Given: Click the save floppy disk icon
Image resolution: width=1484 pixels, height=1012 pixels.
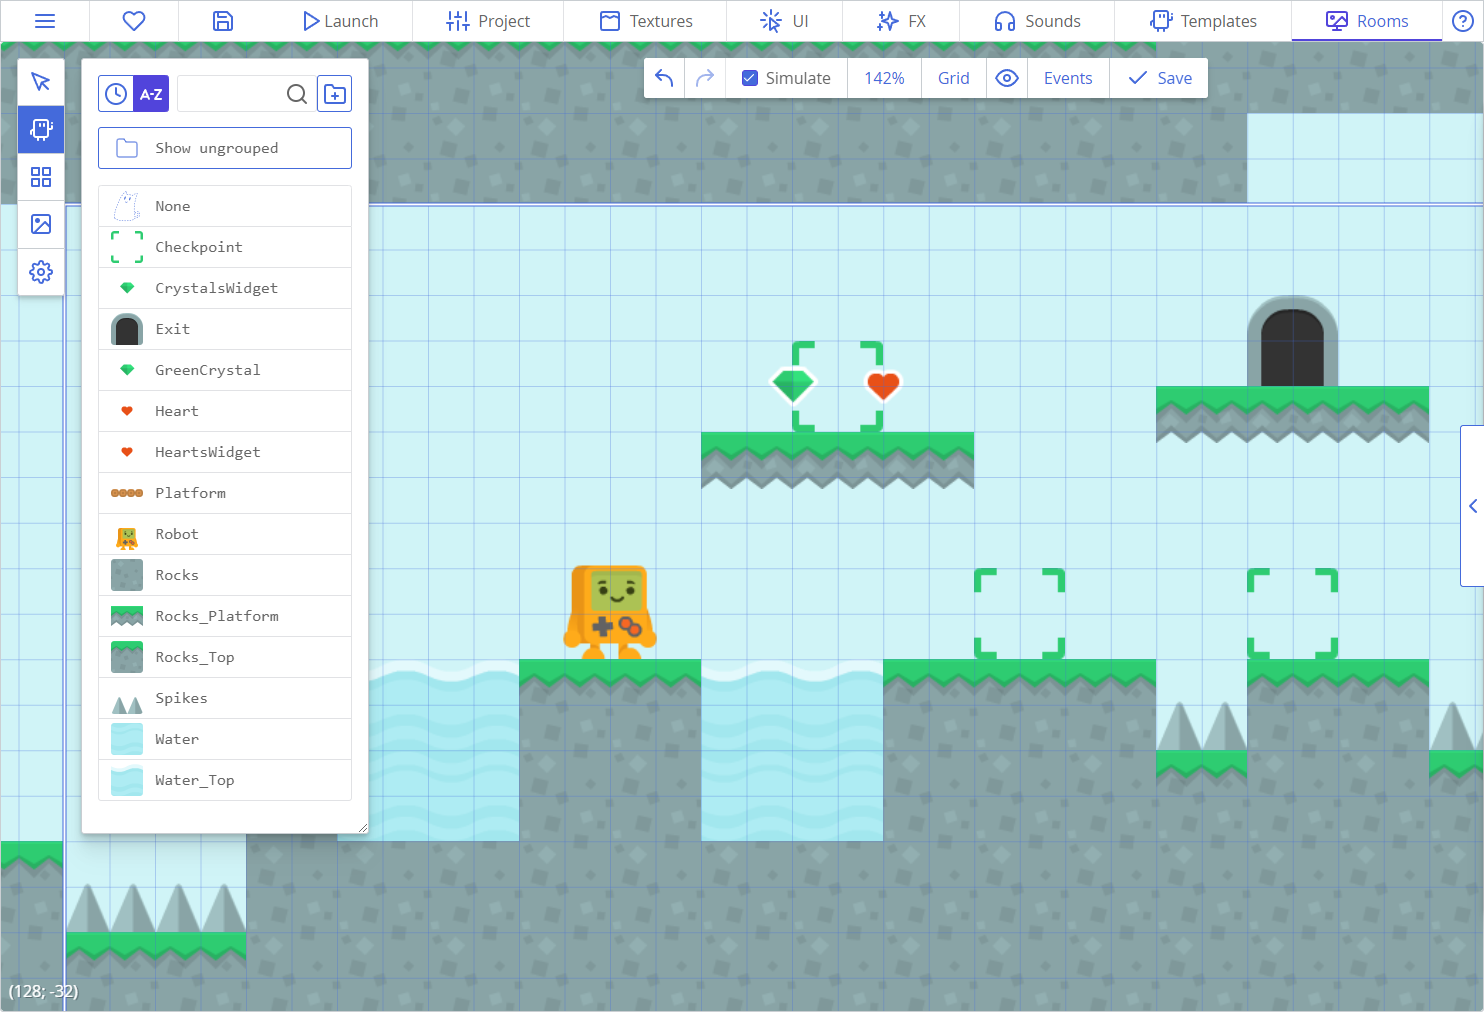Looking at the screenshot, I should tap(223, 21).
